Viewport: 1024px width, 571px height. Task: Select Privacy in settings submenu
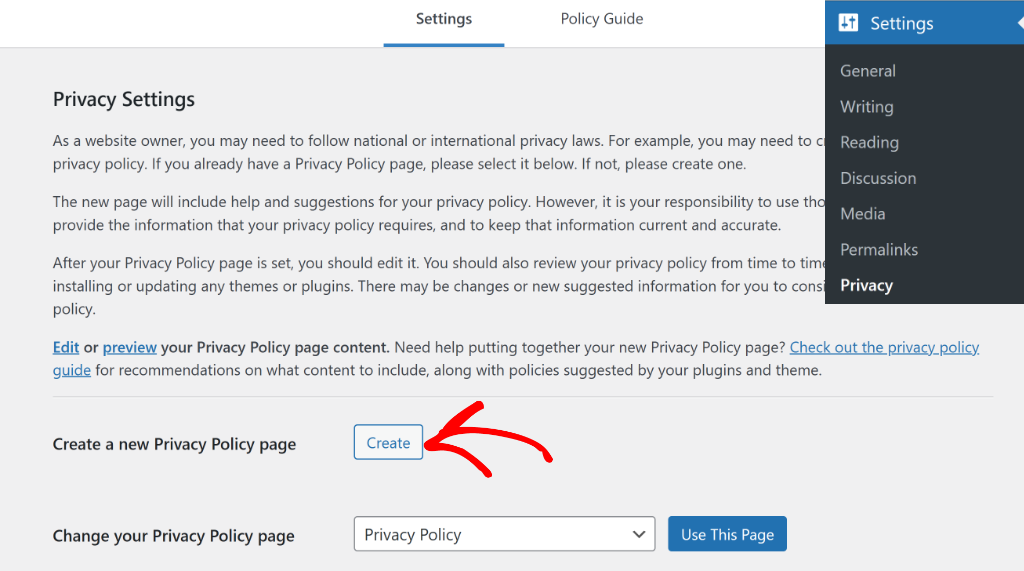[x=866, y=286]
